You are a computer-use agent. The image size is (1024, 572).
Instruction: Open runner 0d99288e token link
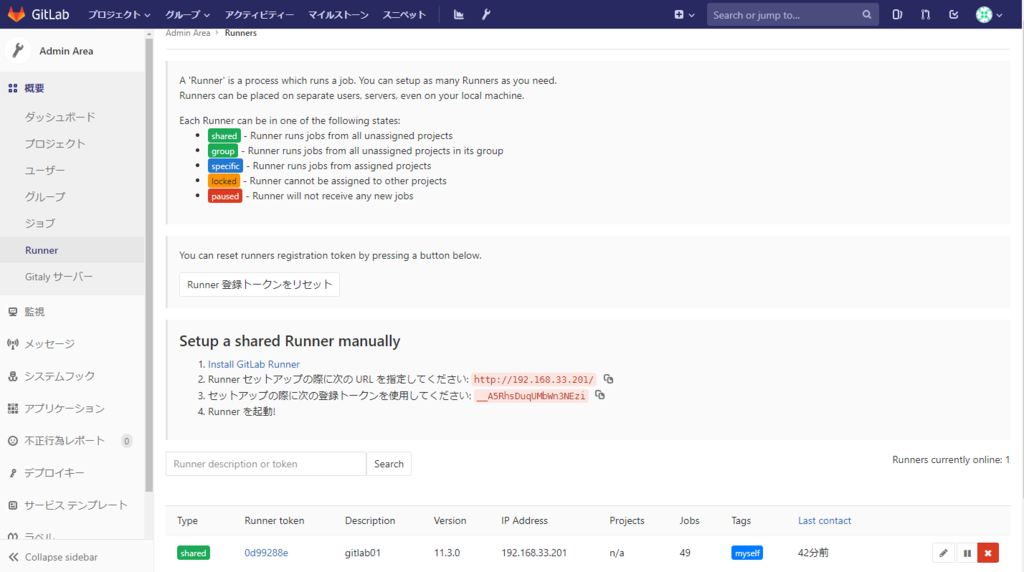tap(266, 552)
